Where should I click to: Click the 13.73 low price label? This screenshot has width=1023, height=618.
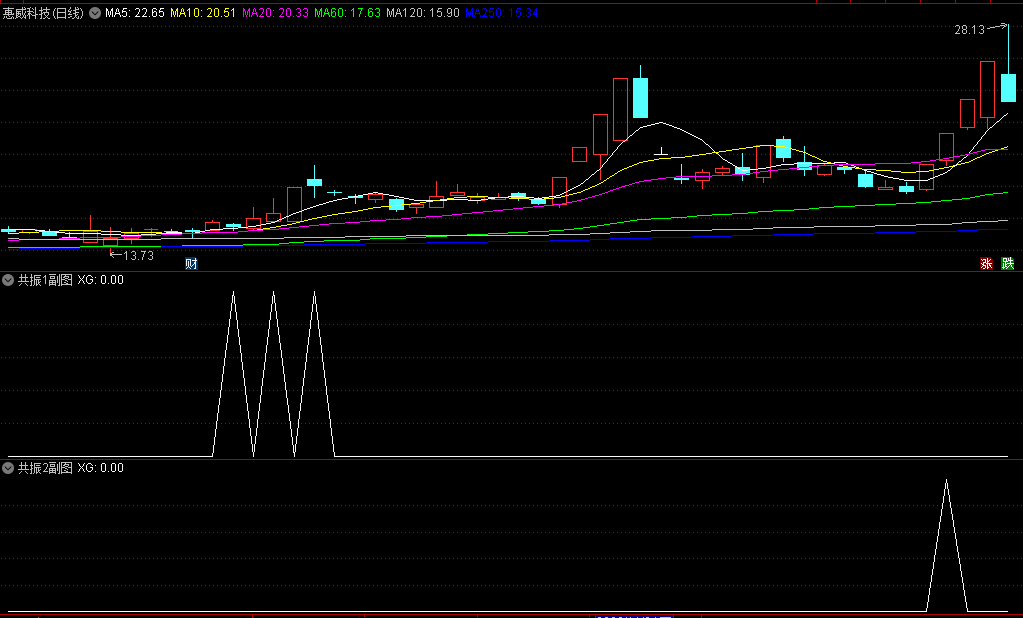tap(138, 256)
